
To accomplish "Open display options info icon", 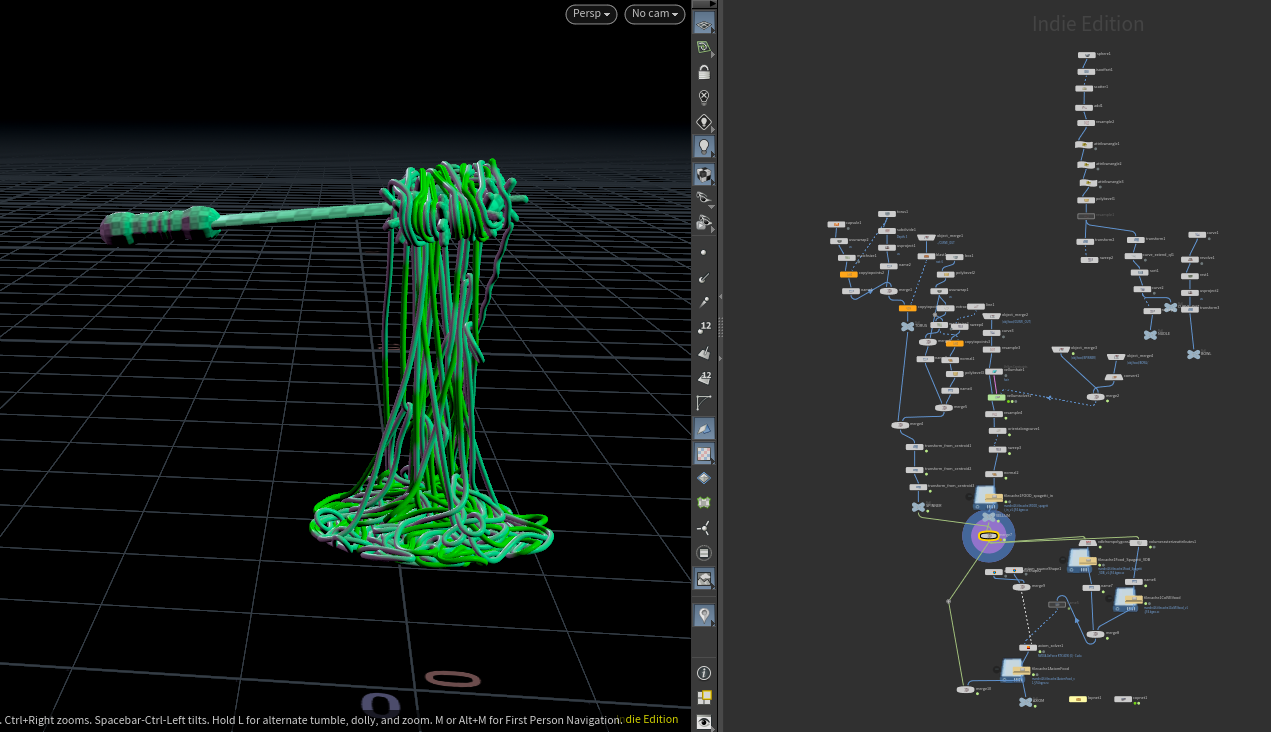I will click(x=704, y=673).
